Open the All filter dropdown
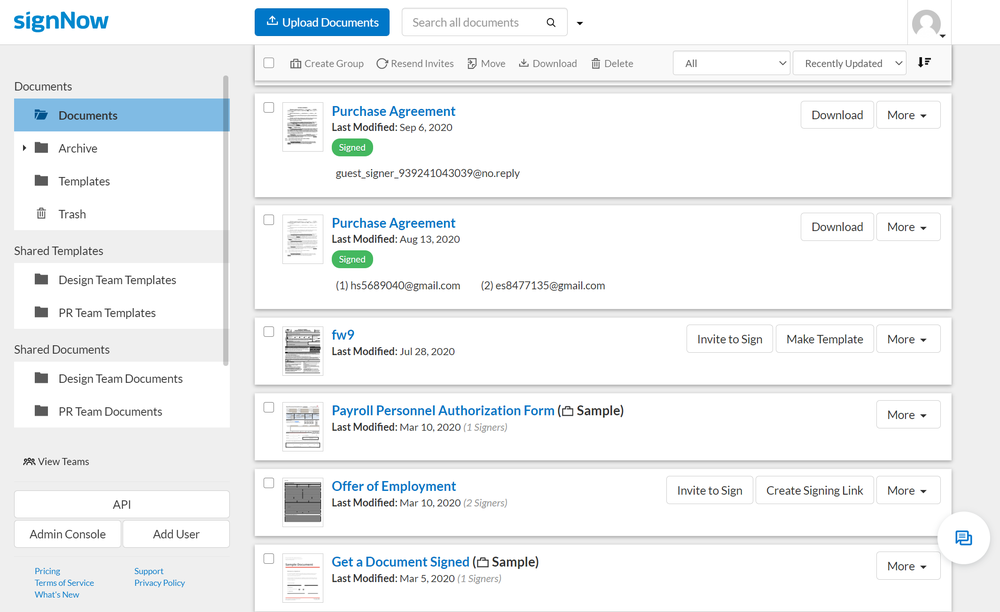The width and height of the screenshot is (1000, 612). [x=732, y=63]
